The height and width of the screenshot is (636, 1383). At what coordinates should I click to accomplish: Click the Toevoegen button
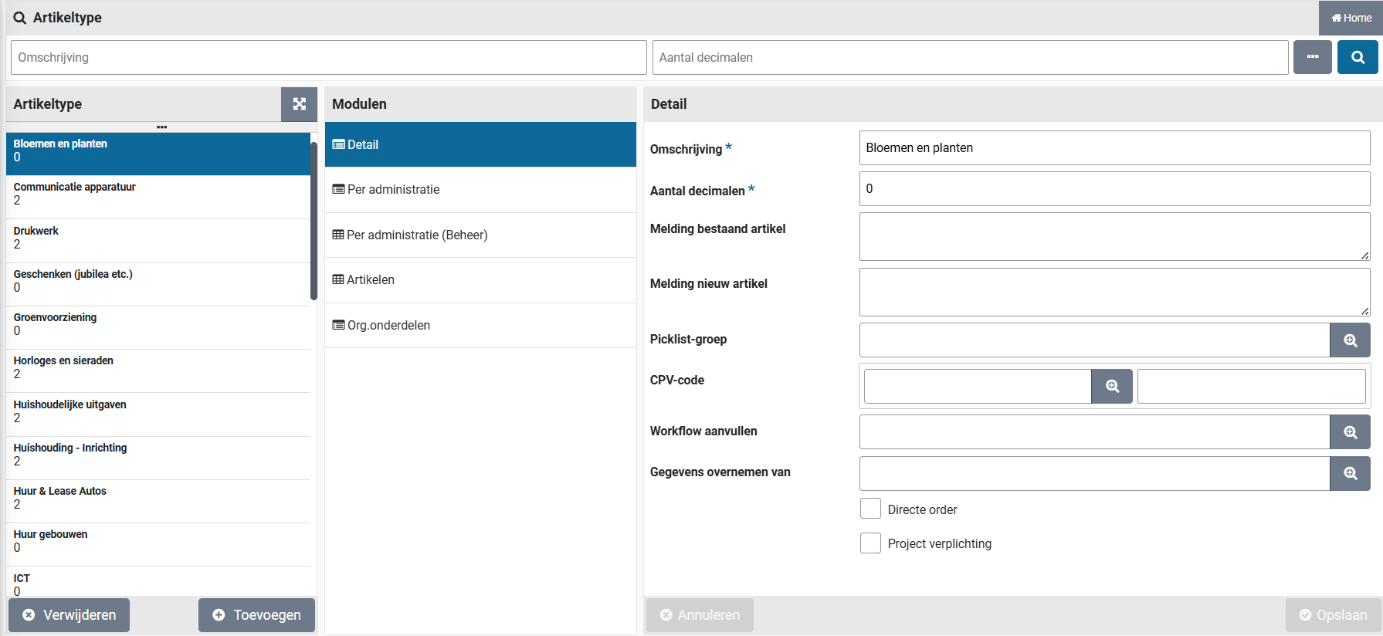257,615
